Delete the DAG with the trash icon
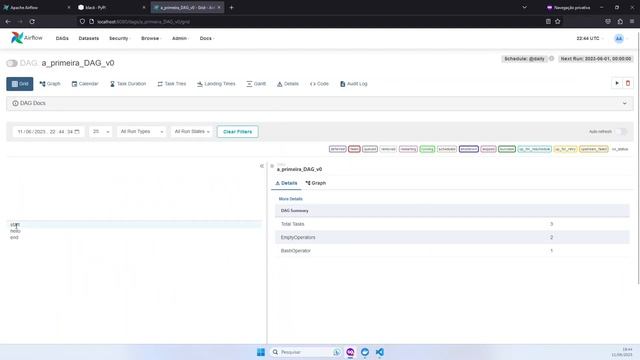 coord(628,83)
